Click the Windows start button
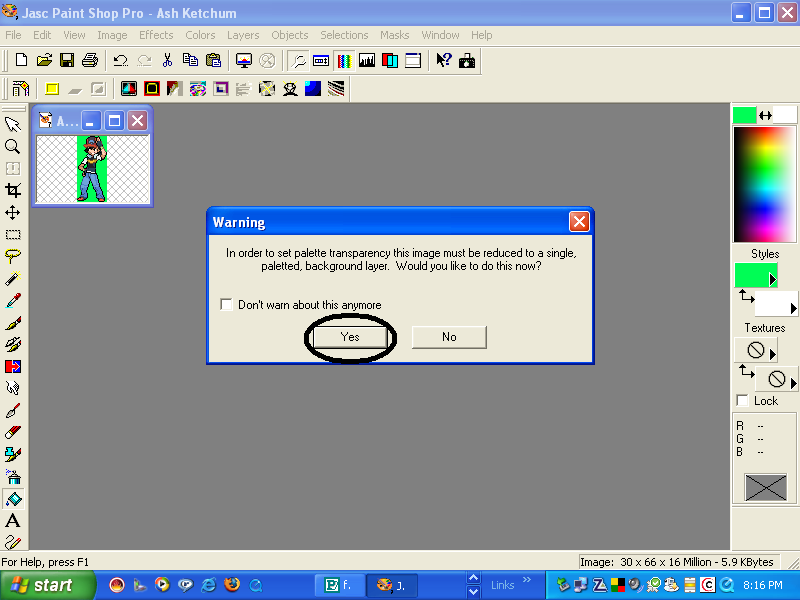This screenshot has width=800, height=600. (47, 585)
